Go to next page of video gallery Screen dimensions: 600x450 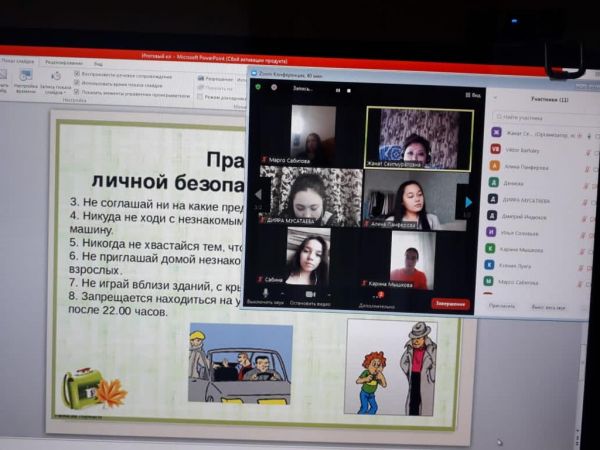pos(467,201)
